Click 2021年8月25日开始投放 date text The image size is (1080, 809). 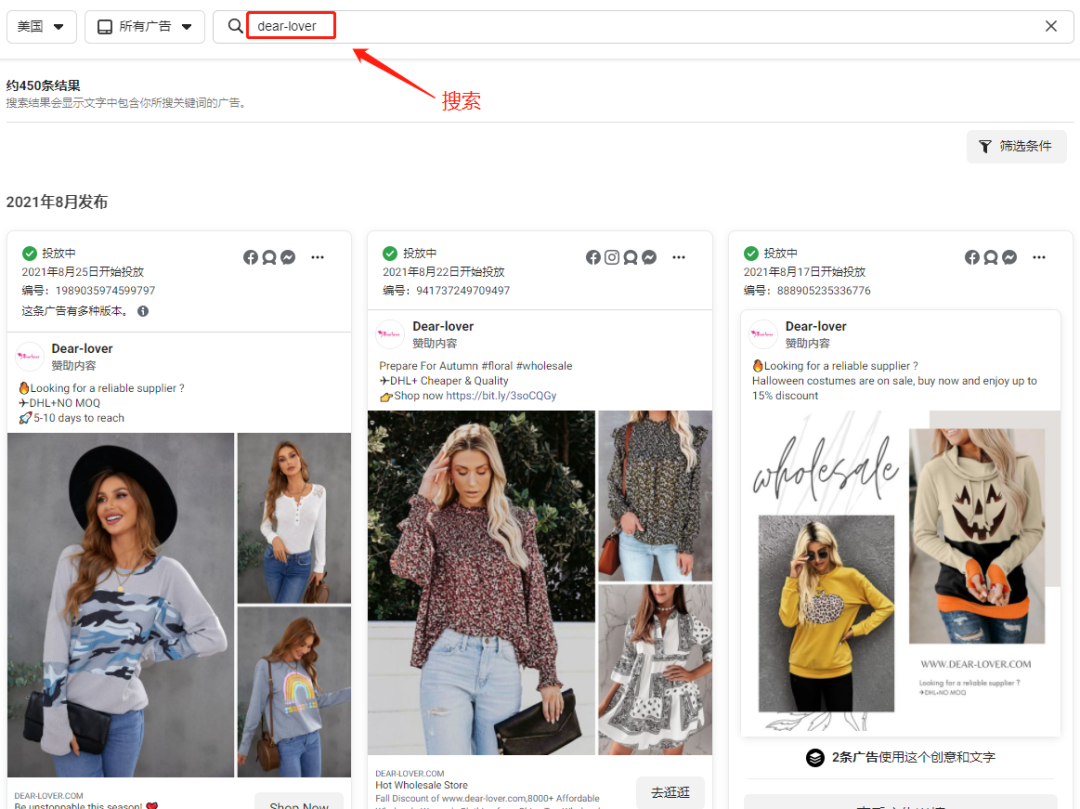(83, 272)
